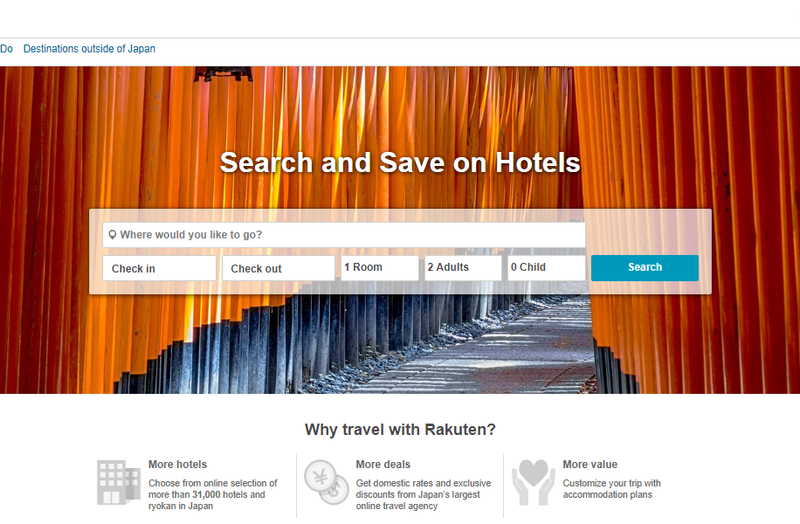Viewport: 800px width, 524px height.
Task: Click the 31,000 hotels and ryokan description
Action: pos(213,494)
